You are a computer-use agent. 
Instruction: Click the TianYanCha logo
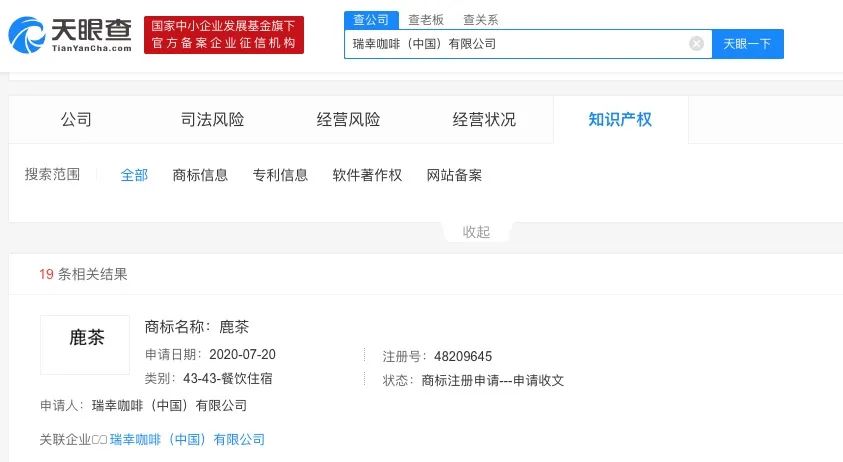70,35
